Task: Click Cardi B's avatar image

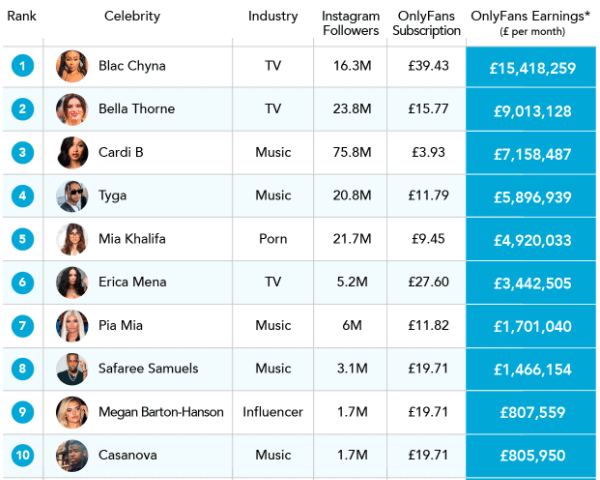Action: [72, 152]
